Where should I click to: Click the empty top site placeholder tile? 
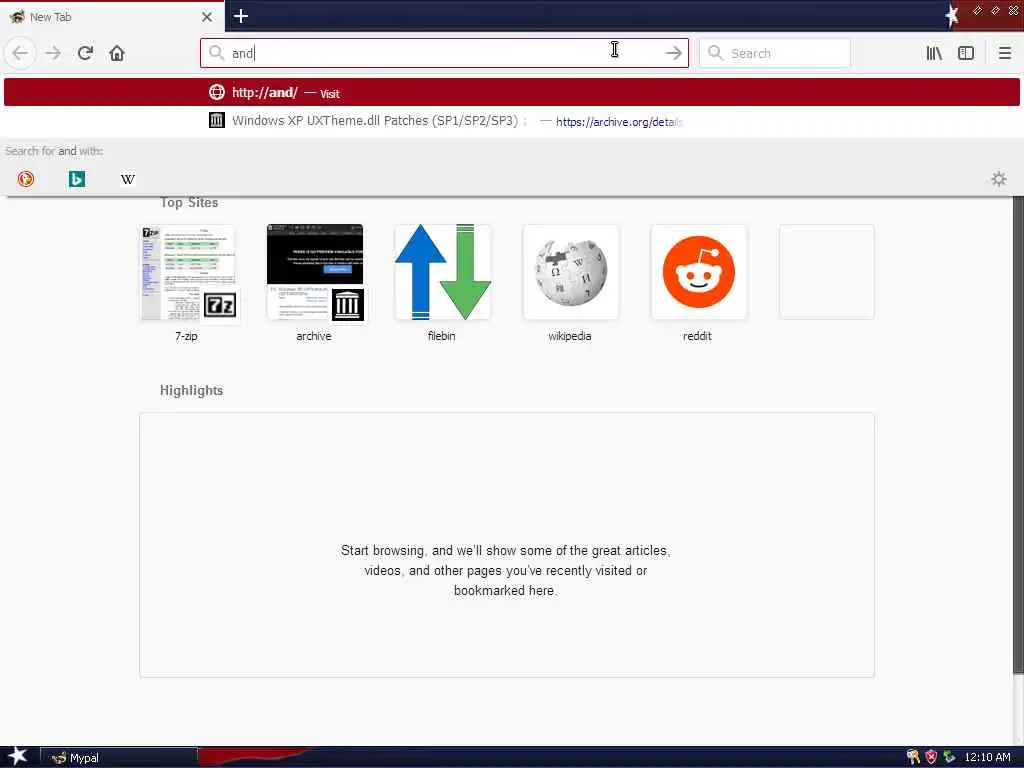(827, 272)
